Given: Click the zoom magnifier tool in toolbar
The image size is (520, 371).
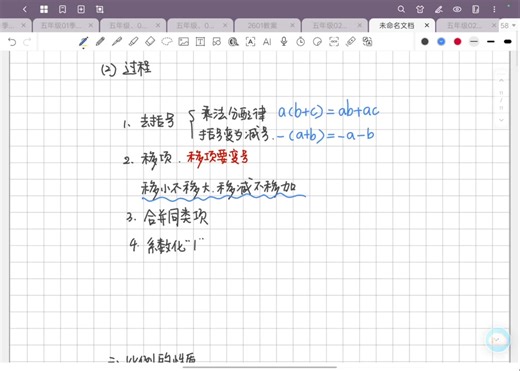Looking at the screenshot, I should 233,42.
